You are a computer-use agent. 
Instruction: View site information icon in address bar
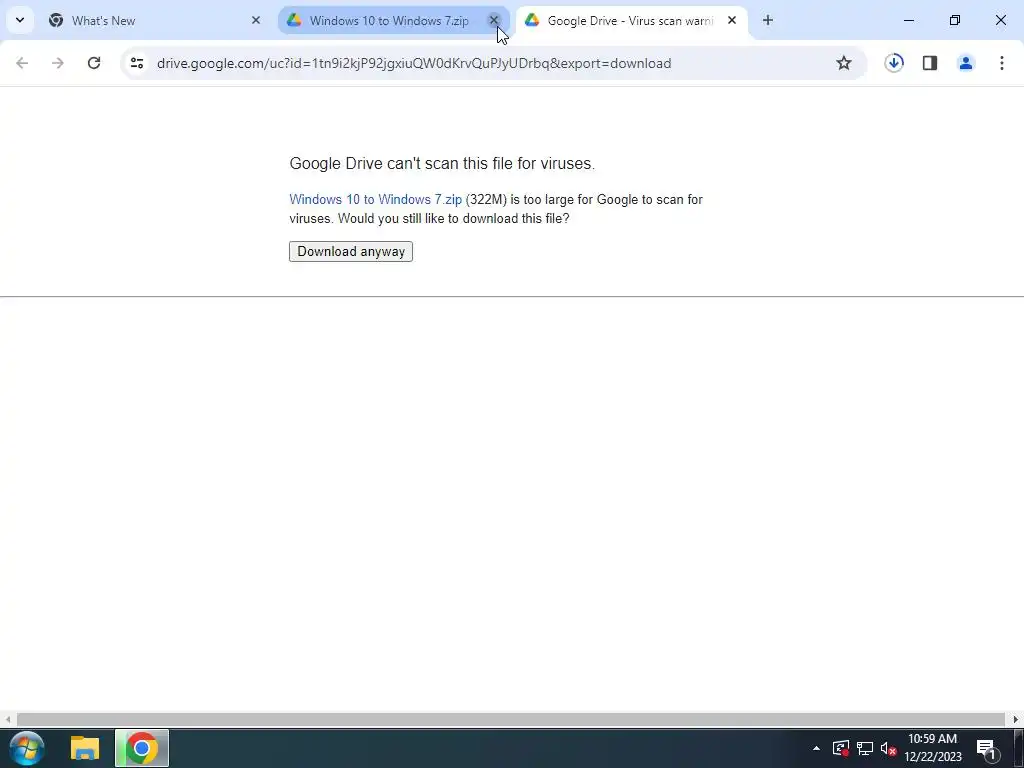point(136,63)
